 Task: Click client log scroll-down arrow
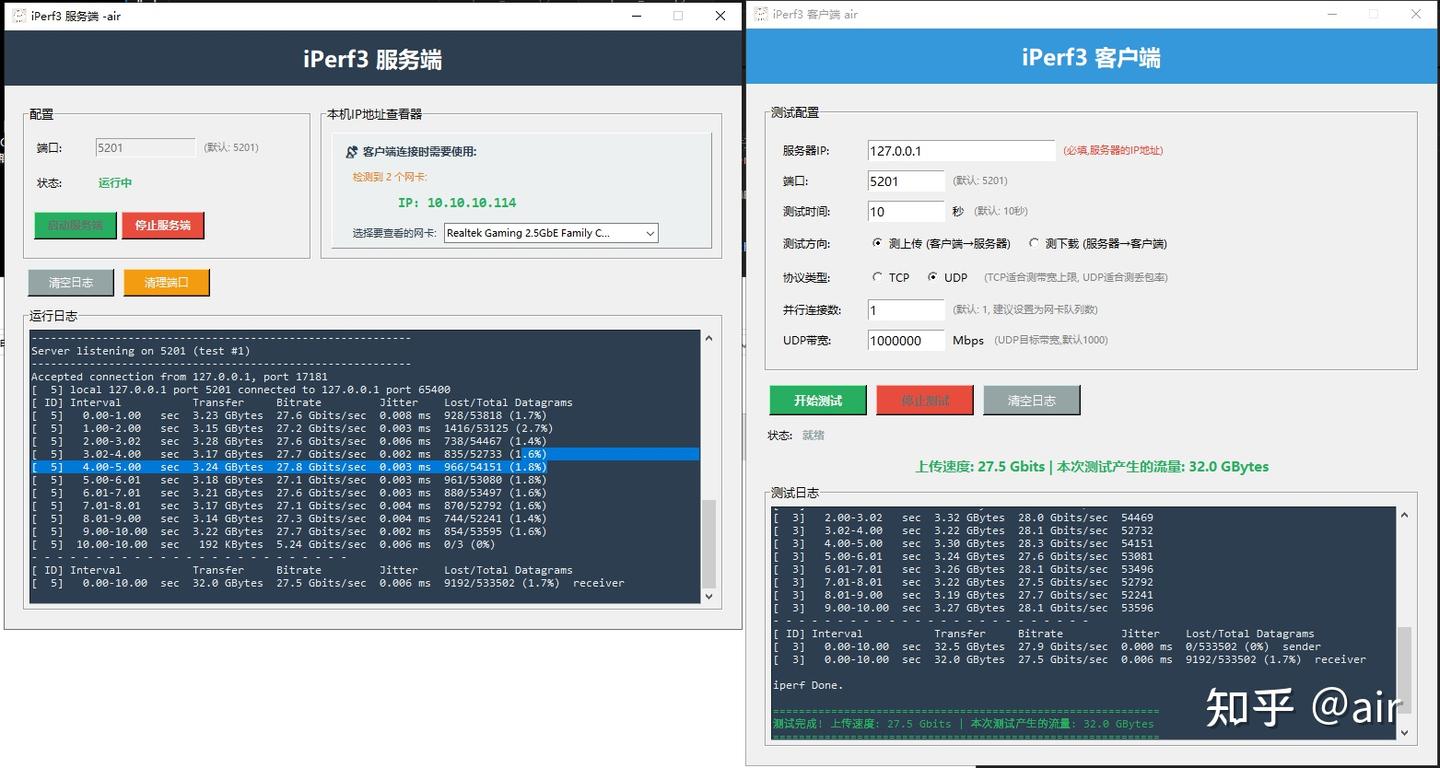click(1404, 733)
